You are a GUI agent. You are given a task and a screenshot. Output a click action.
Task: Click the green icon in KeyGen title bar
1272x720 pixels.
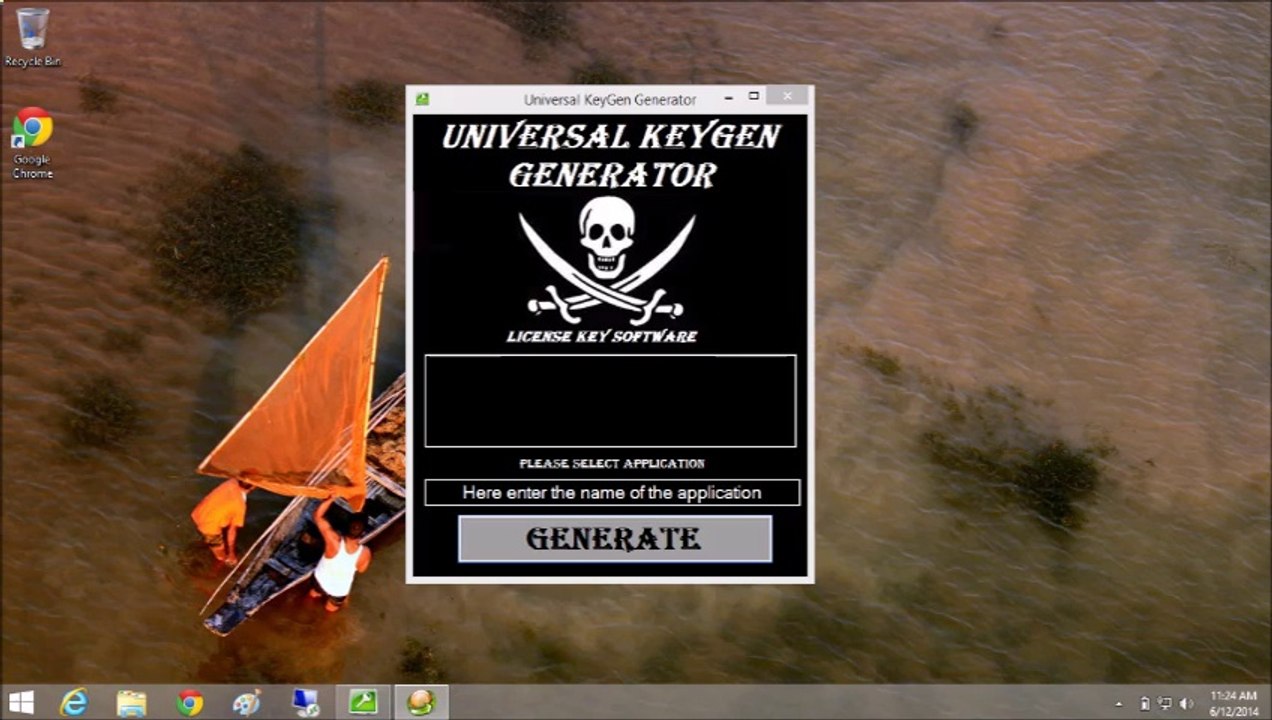423,99
